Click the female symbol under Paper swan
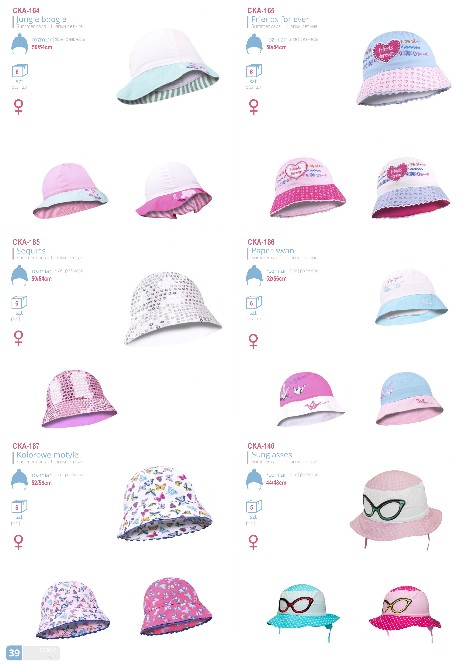The height and width of the screenshot is (664, 469). point(253,340)
